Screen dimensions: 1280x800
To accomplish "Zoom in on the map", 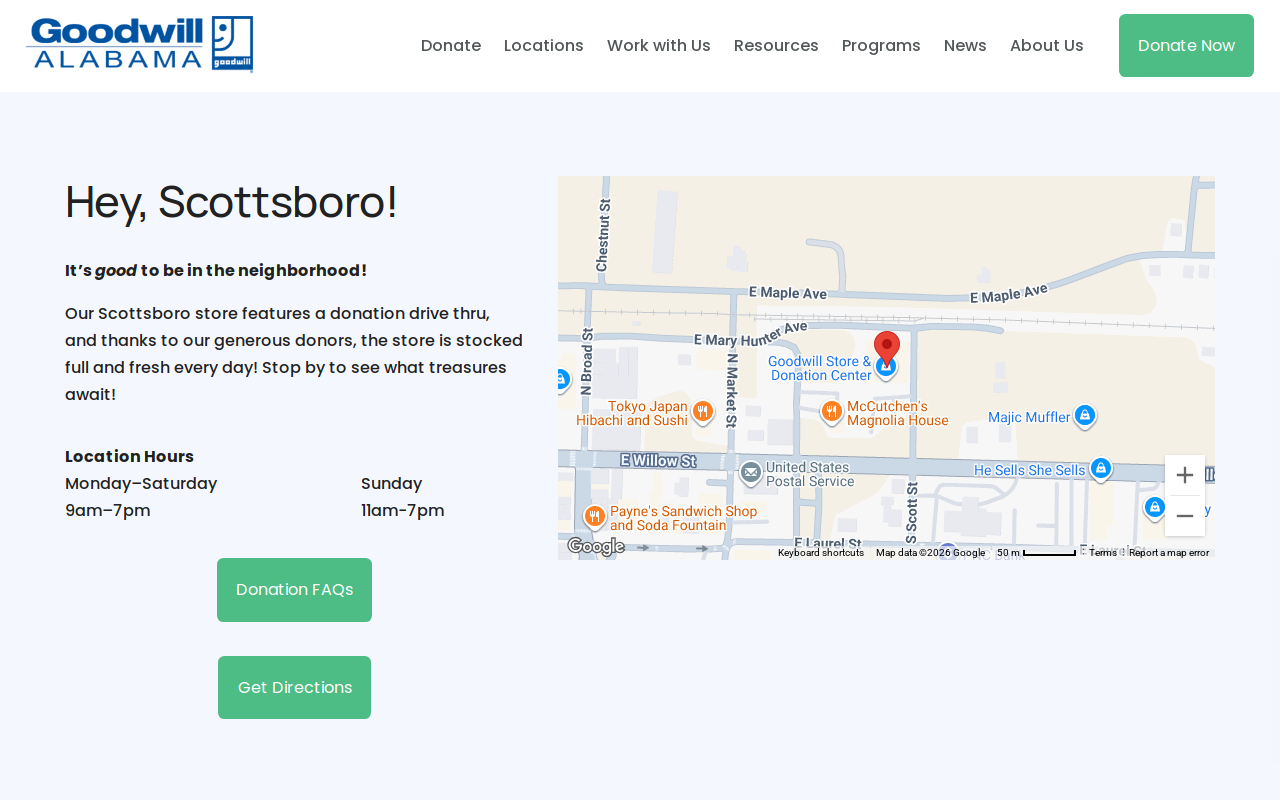I will coord(1185,475).
